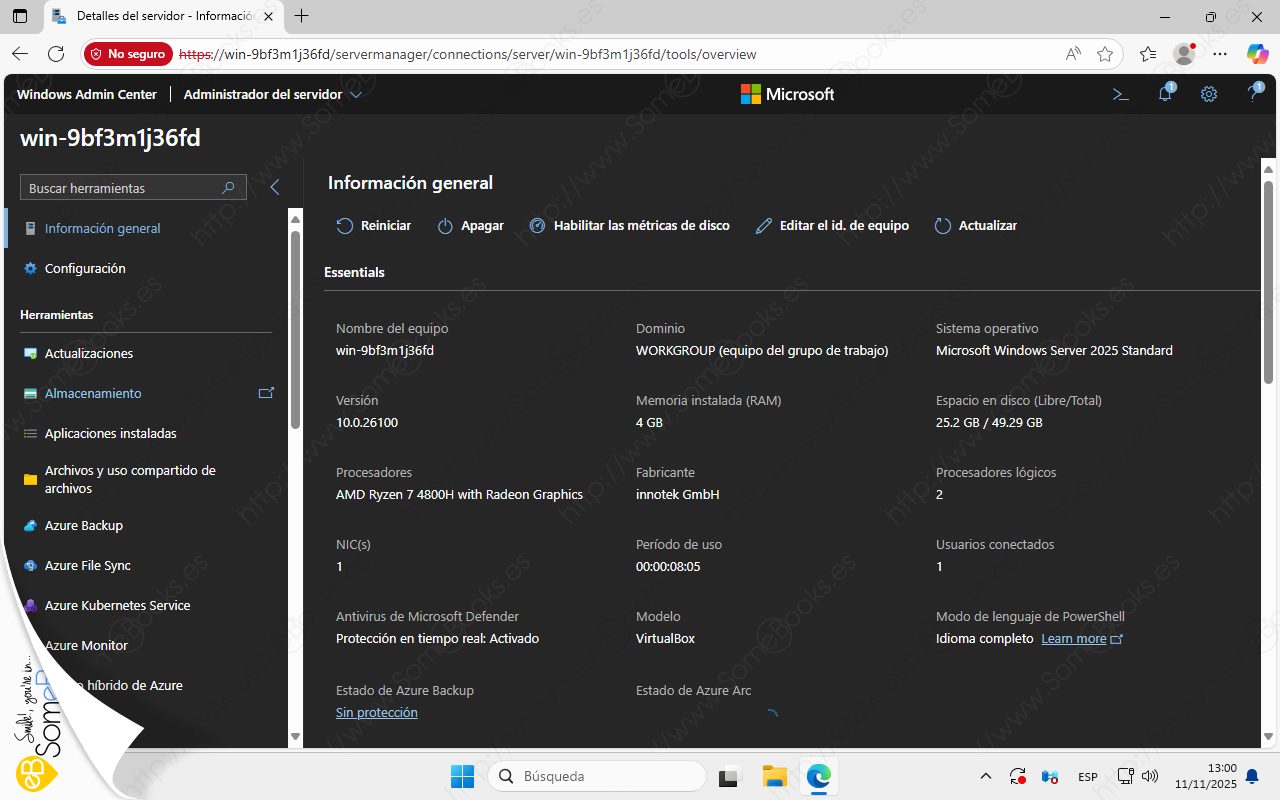Click the Buscar herramientas search field

(120, 188)
